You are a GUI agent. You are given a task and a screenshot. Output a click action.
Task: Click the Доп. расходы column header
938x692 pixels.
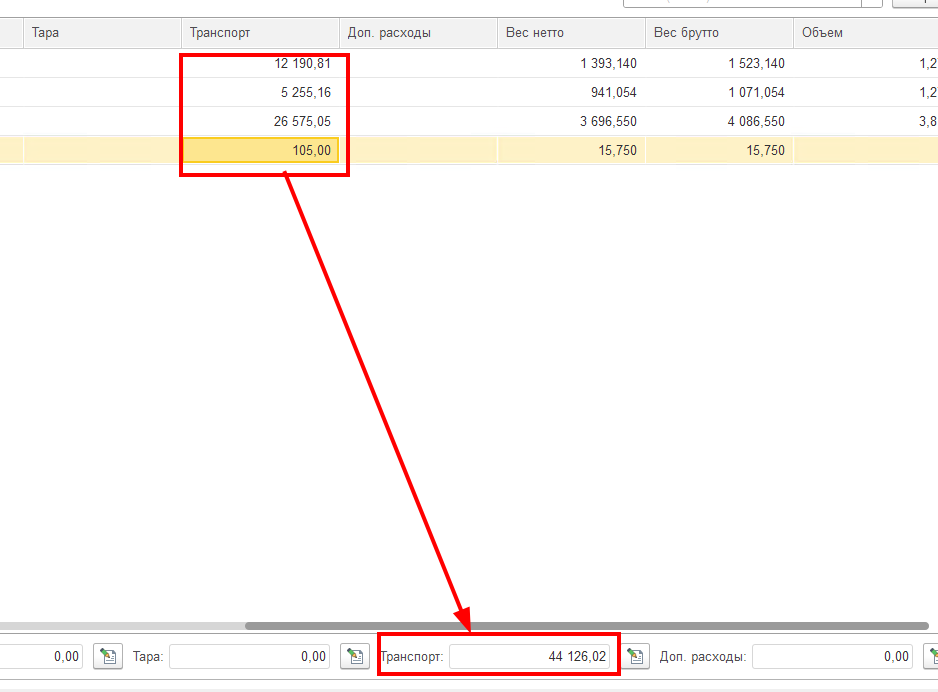coord(418,32)
